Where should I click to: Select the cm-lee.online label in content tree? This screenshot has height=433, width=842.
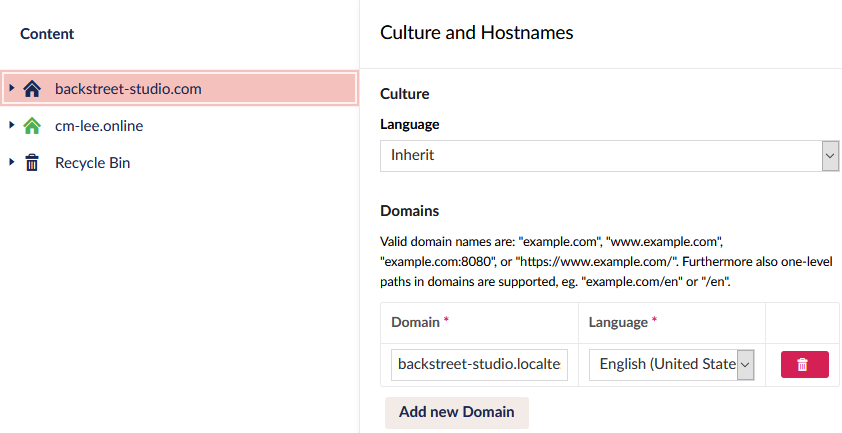(99, 126)
